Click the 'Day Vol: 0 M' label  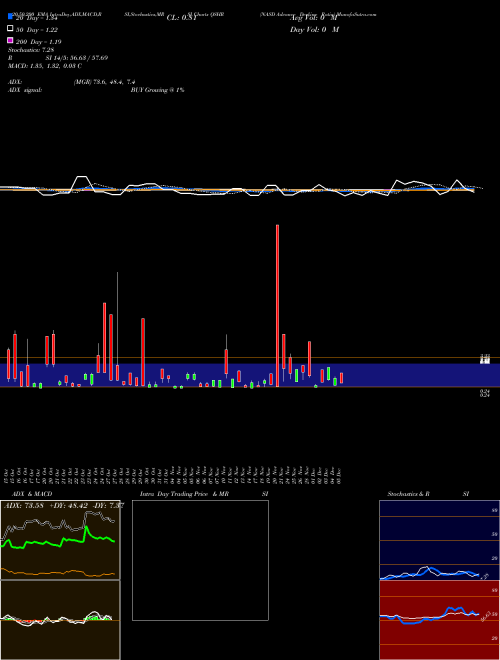coord(314,29)
